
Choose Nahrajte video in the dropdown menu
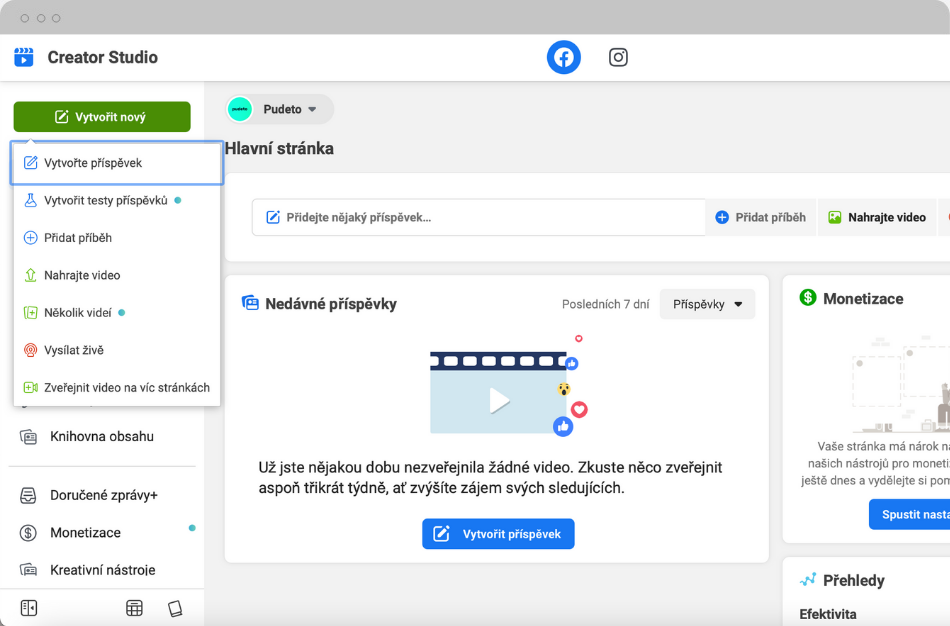coord(117,275)
